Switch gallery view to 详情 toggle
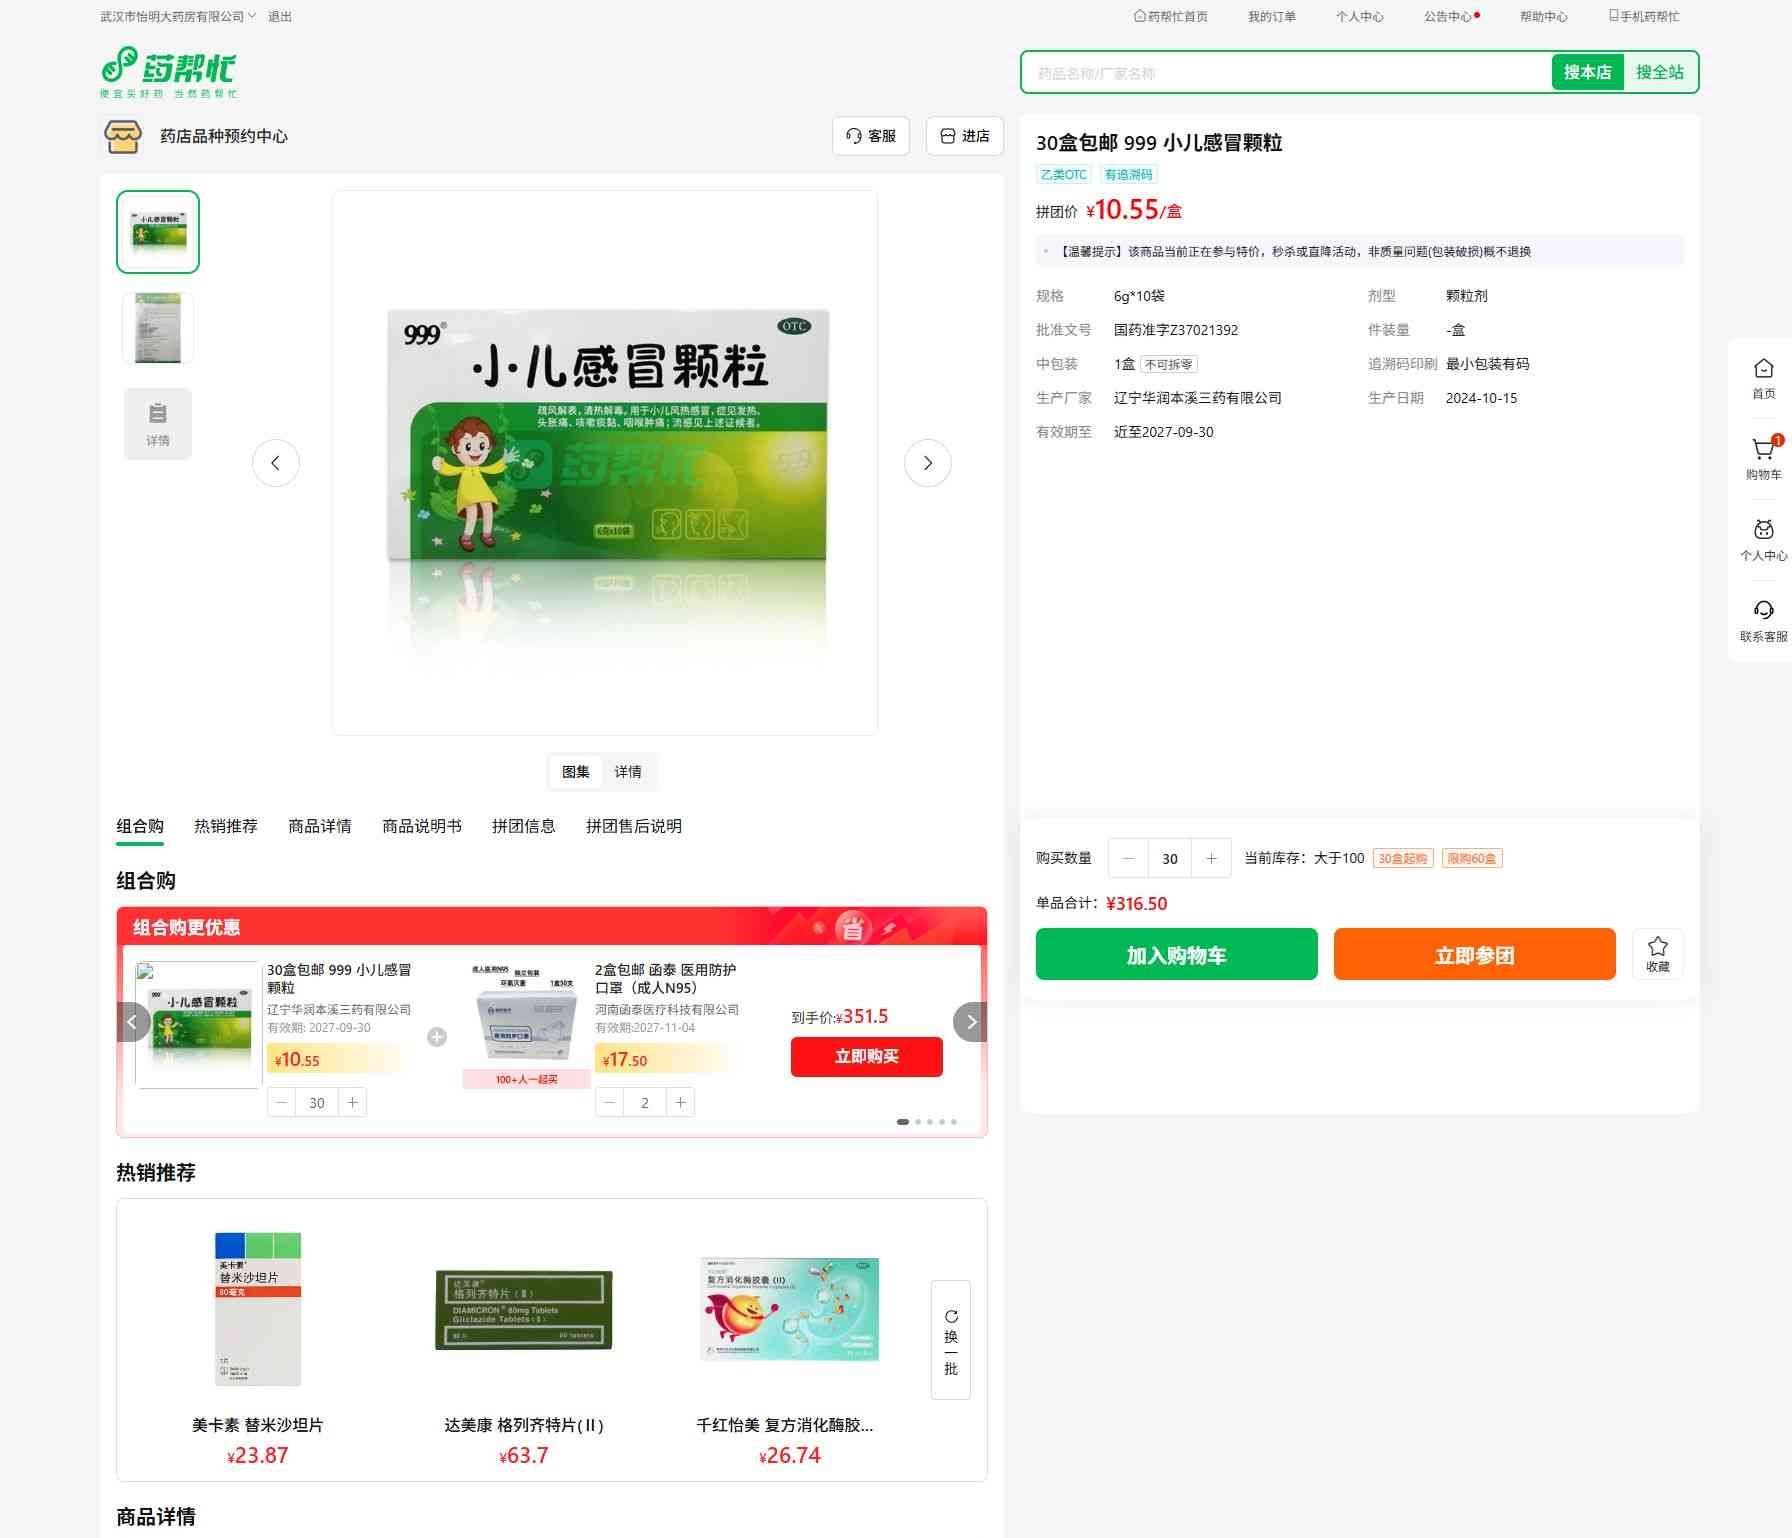Viewport: 1792px width, 1538px height. [628, 772]
